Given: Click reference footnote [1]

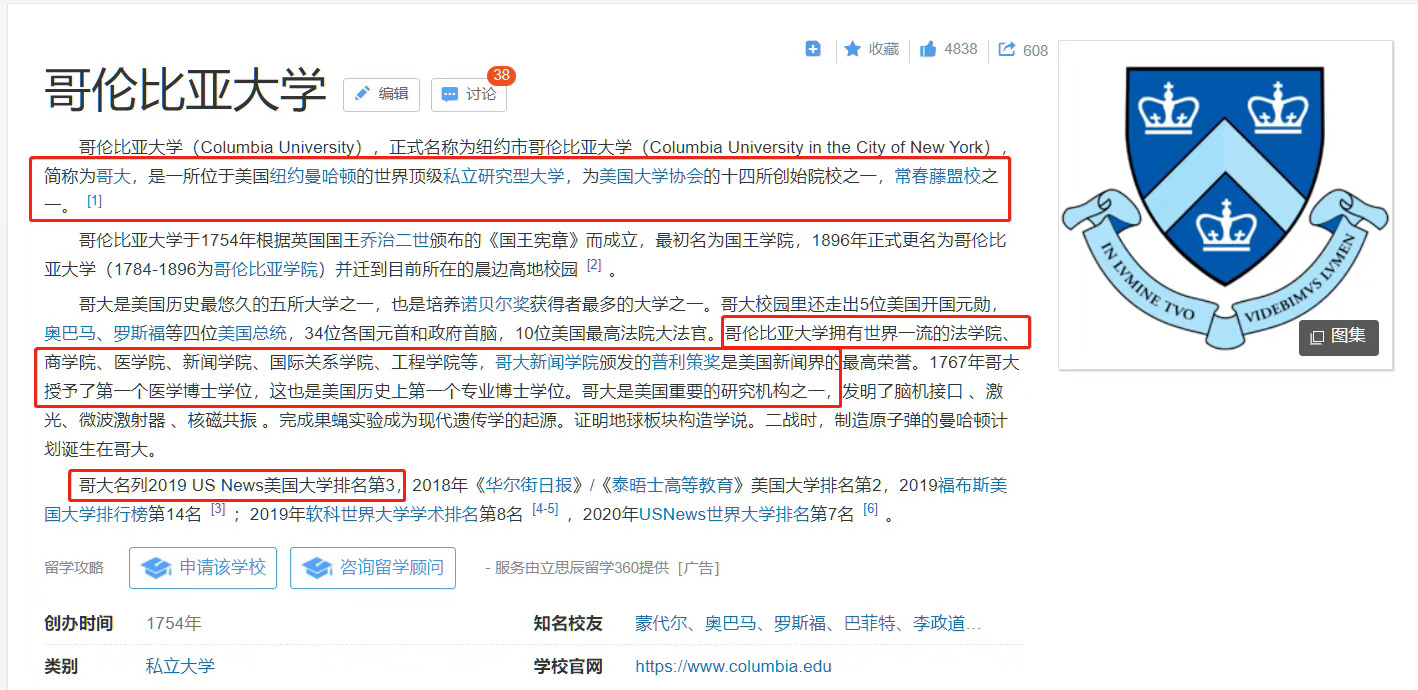Looking at the screenshot, I should pos(94,201).
